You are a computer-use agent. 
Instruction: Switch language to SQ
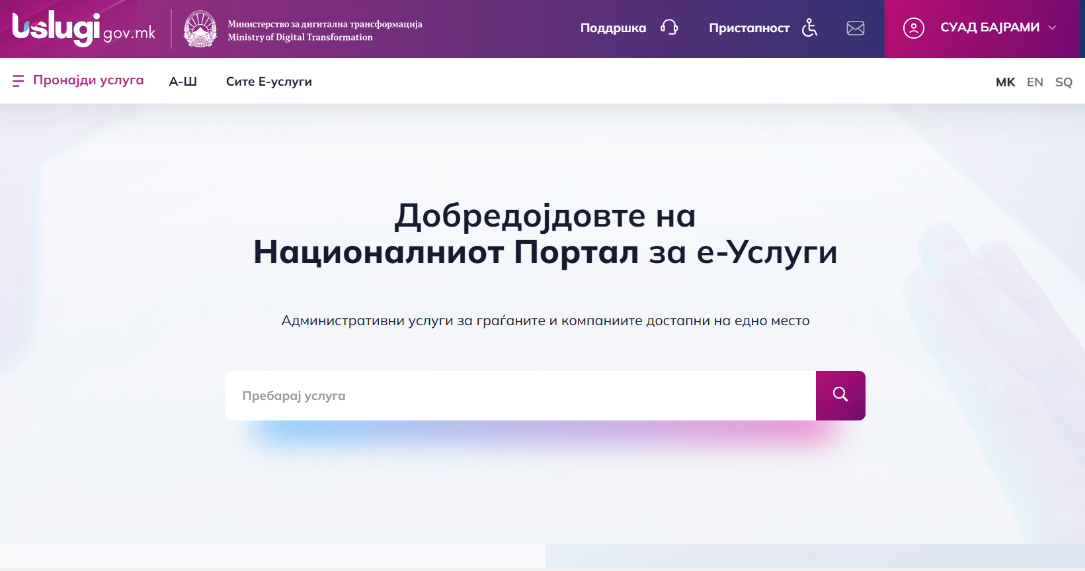point(1064,82)
